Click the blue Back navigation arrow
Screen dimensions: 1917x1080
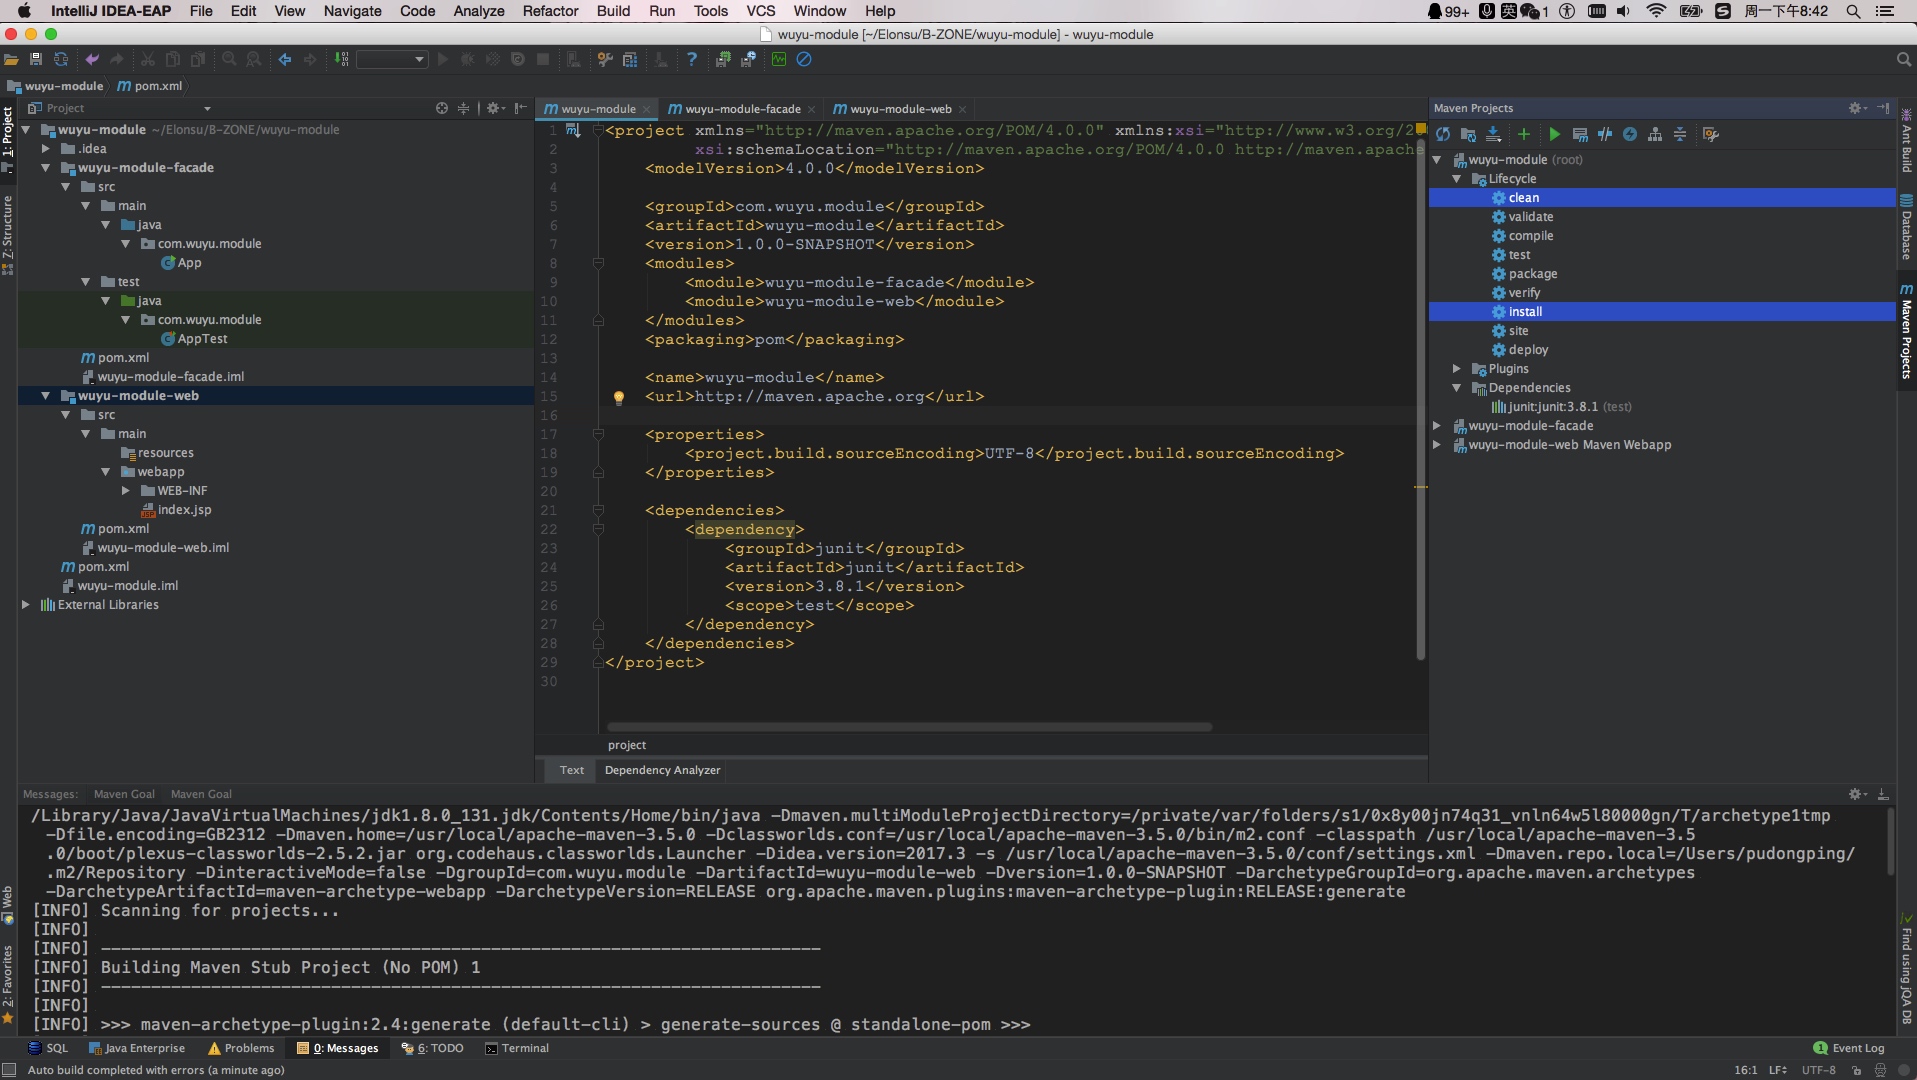[285, 60]
